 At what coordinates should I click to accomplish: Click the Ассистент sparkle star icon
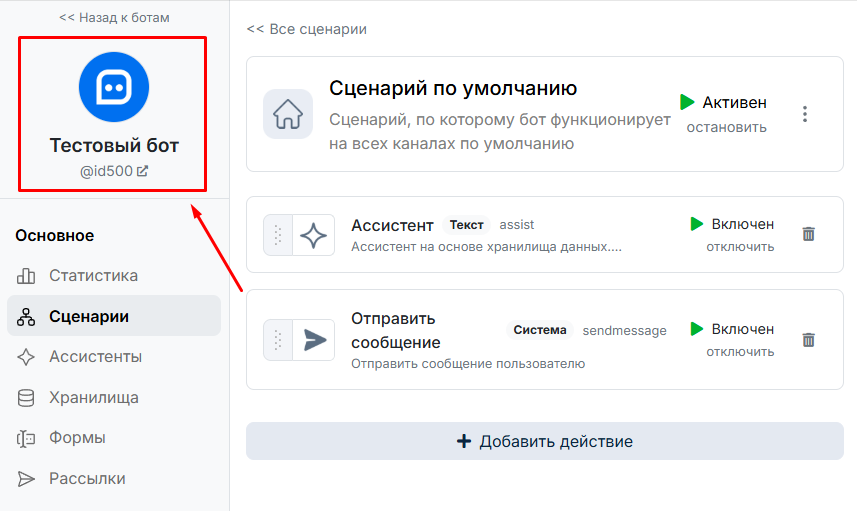(313, 235)
